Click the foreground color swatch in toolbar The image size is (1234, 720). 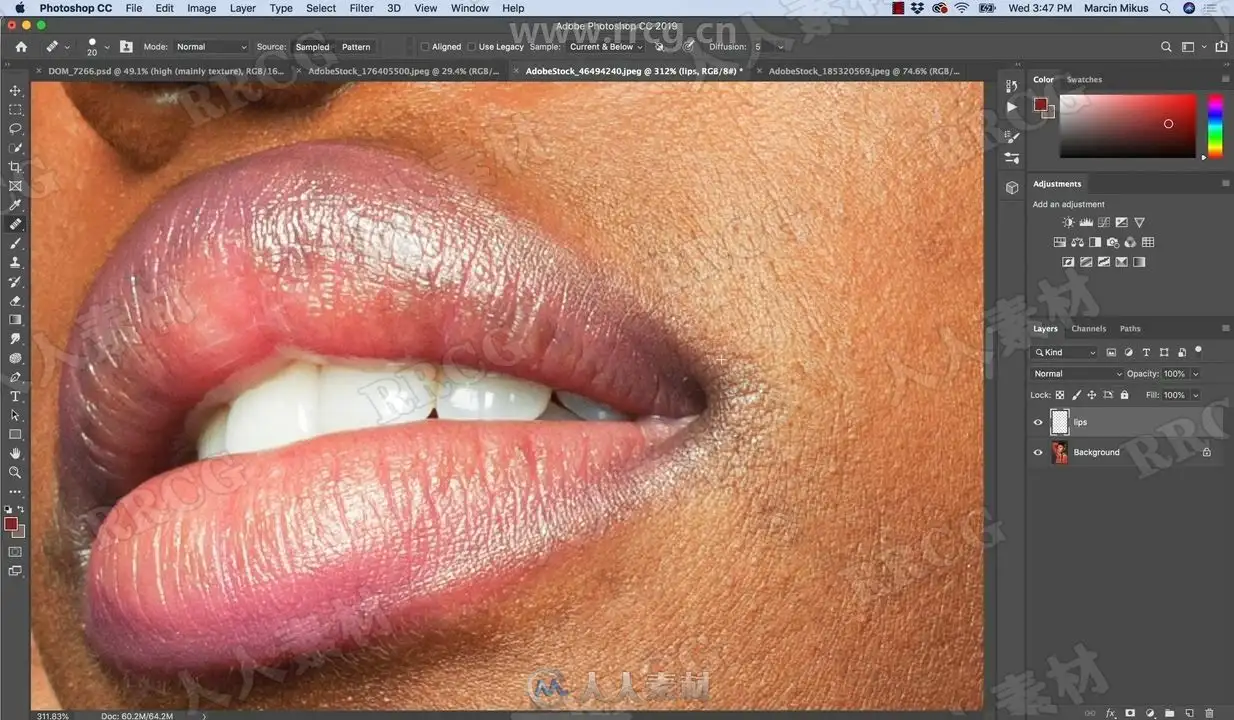(x=10, y=524)
